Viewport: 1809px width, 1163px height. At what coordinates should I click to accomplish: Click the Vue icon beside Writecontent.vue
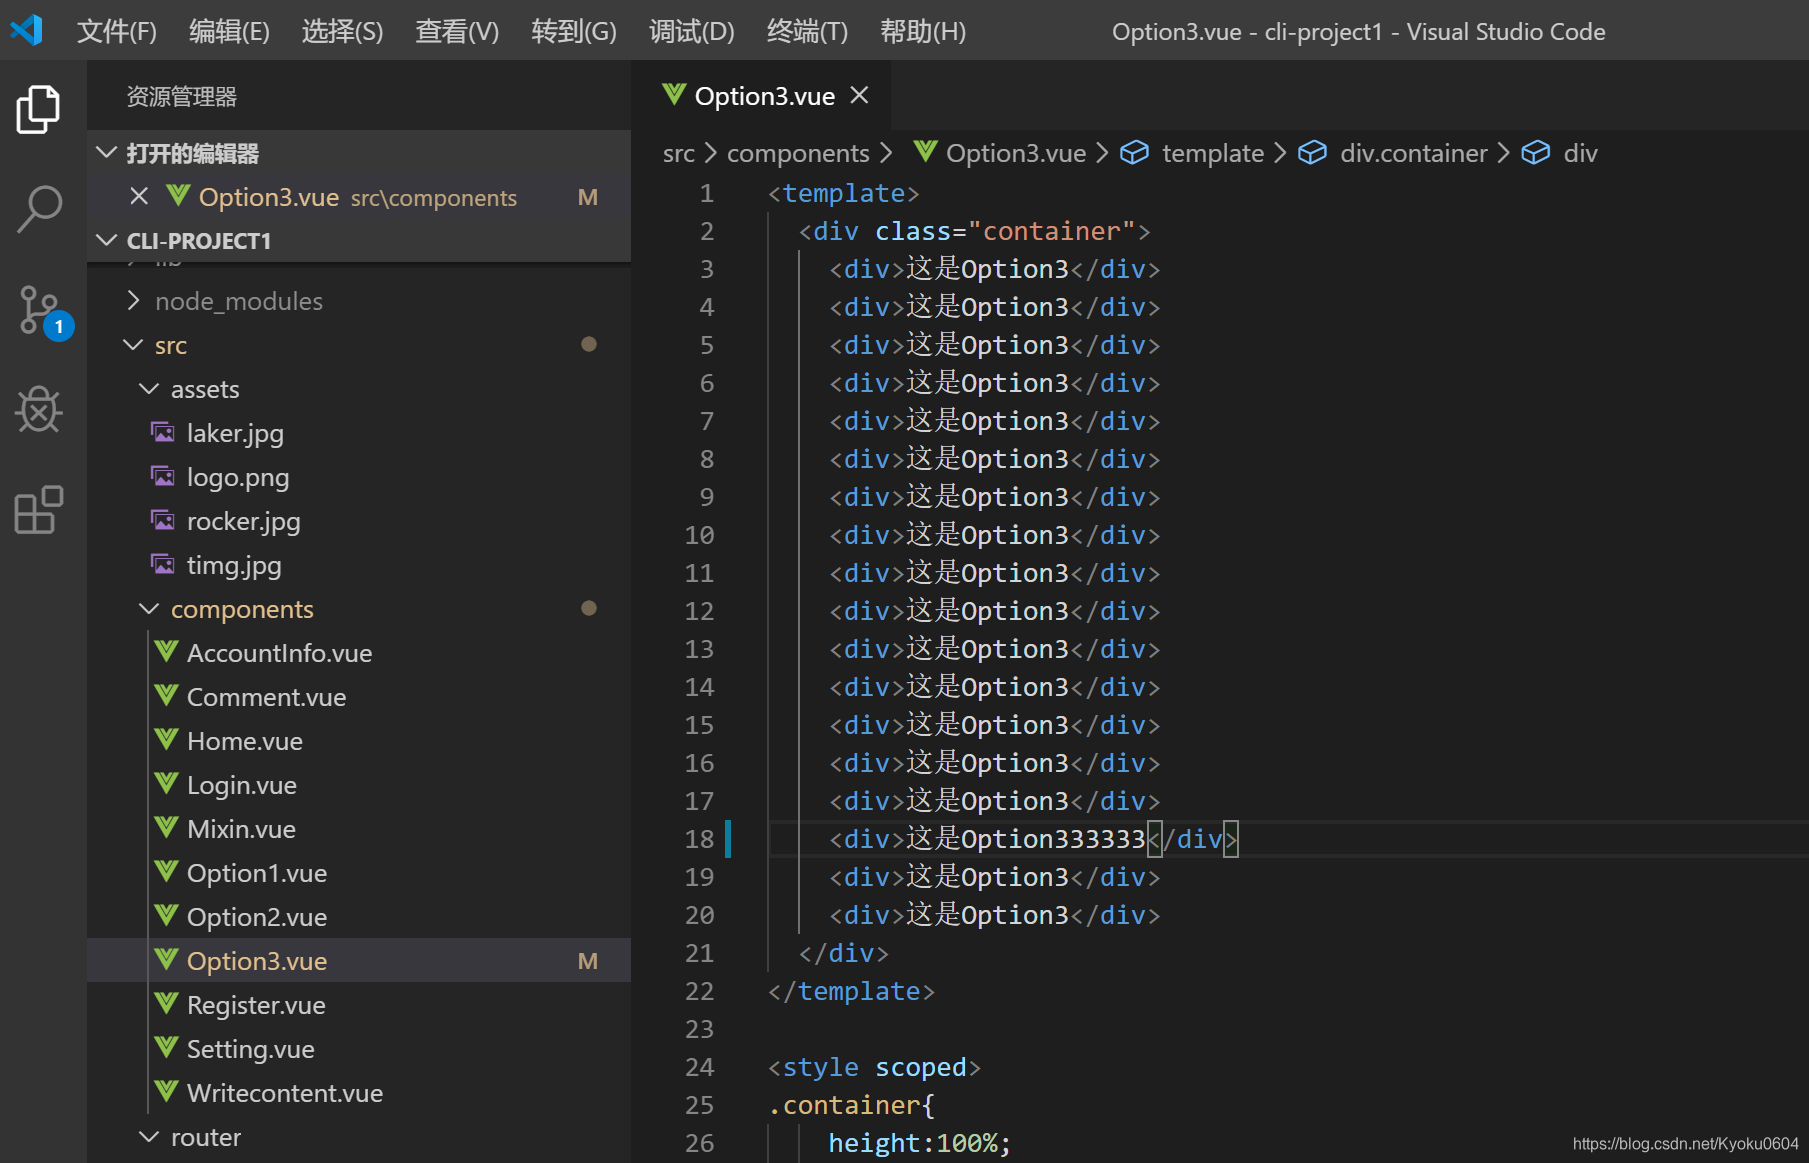point(166,1091)
